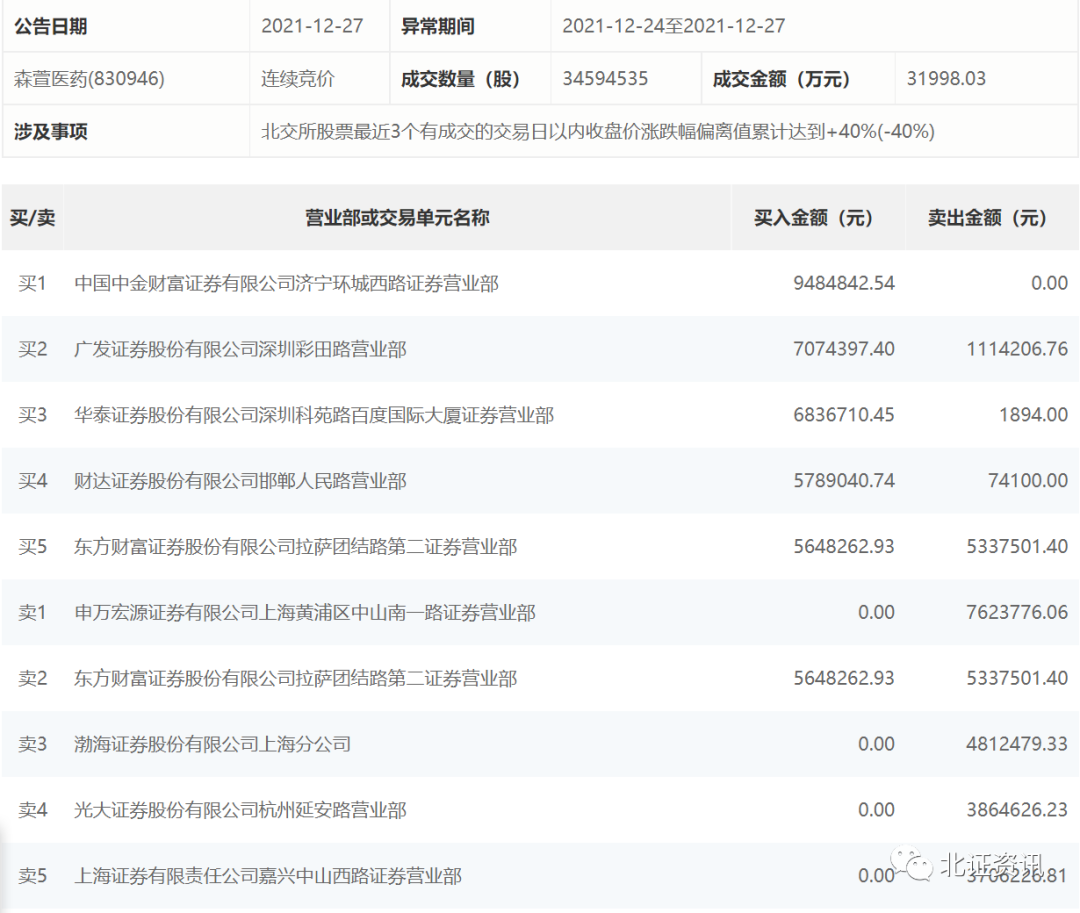Select sell amount 1894.00
The width and height of the screenshot is (1080, 913).
(x=1034, y=415)
